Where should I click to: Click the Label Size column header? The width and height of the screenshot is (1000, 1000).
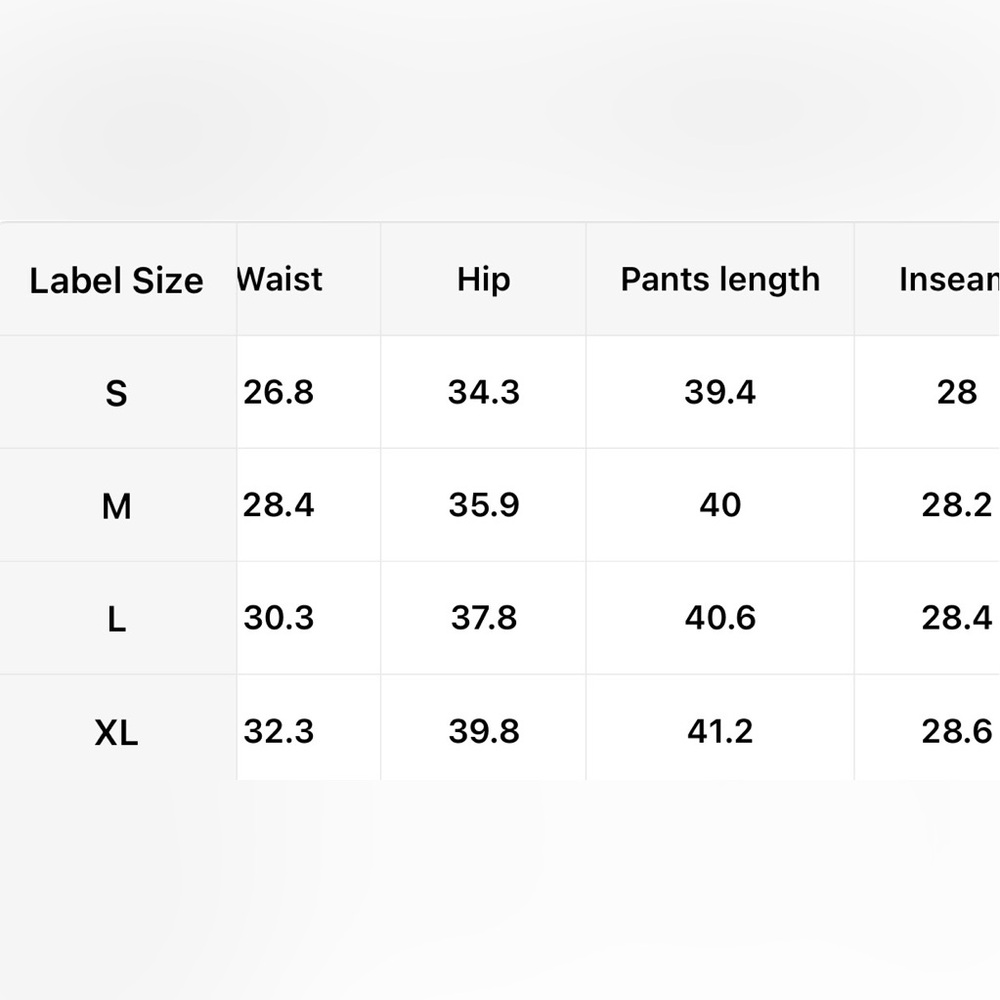point(116,281)
